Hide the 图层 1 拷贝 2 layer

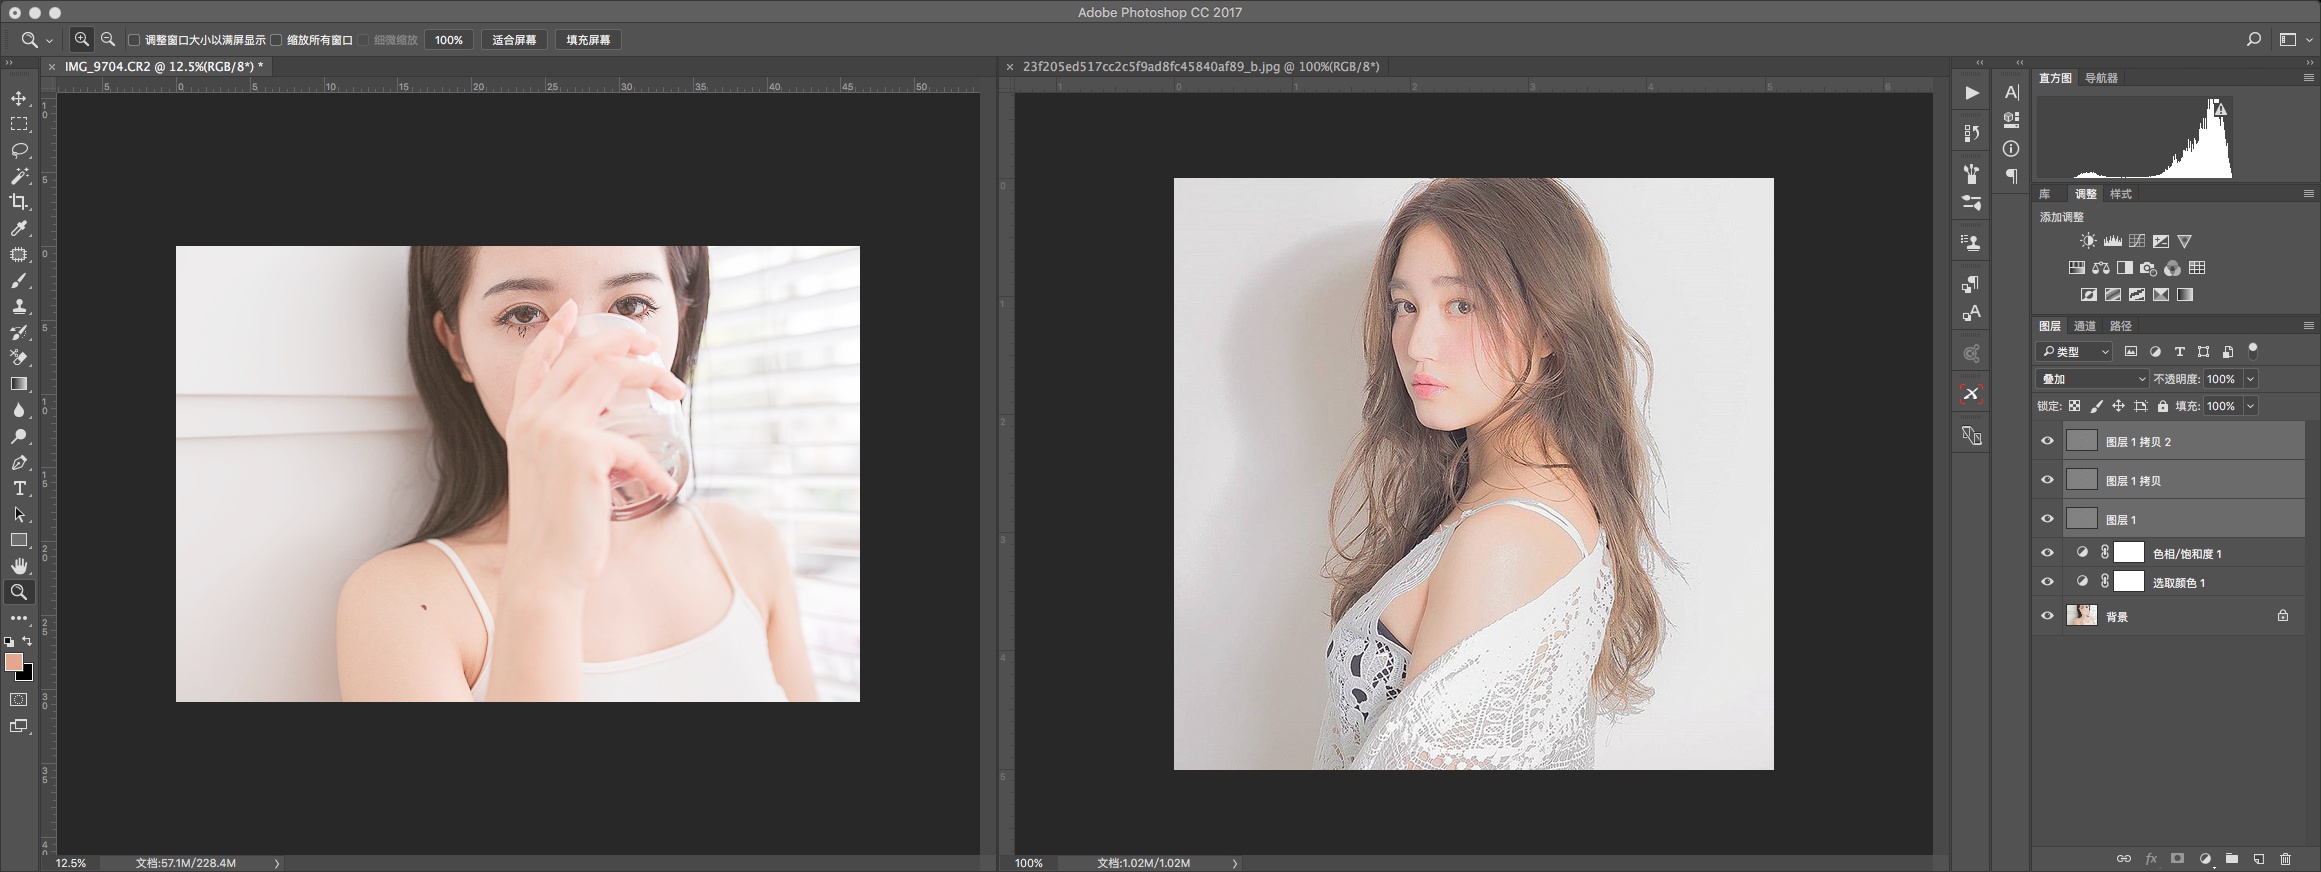pyautogui.click(x=2047, y=441)
